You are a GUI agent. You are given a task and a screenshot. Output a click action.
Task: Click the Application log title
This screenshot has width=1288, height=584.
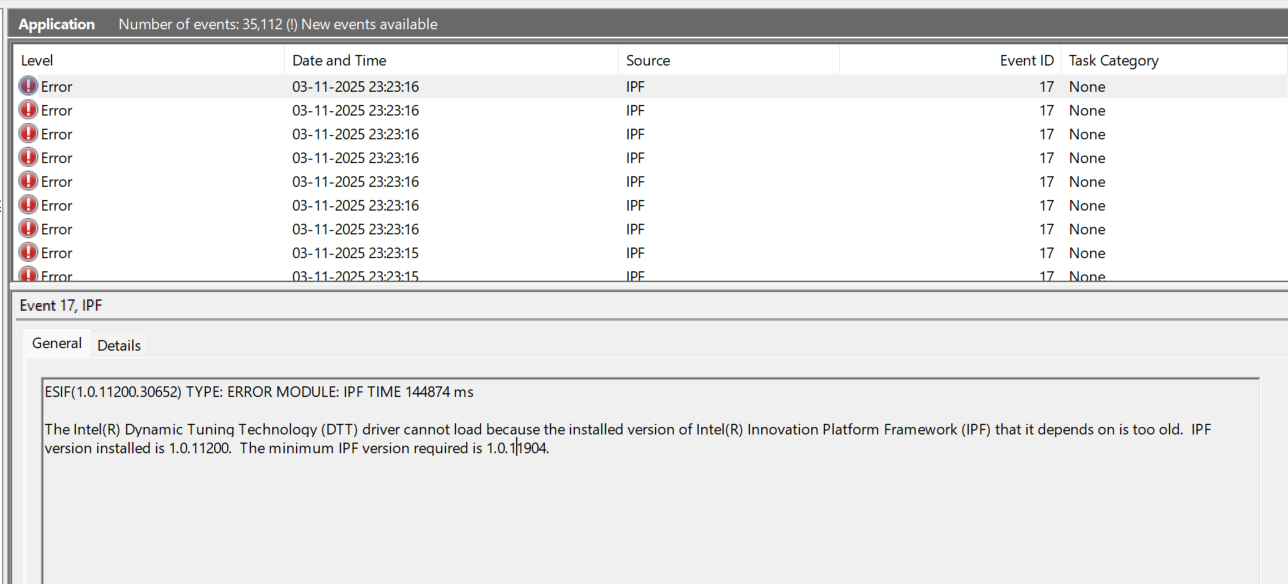coord(57,24)
